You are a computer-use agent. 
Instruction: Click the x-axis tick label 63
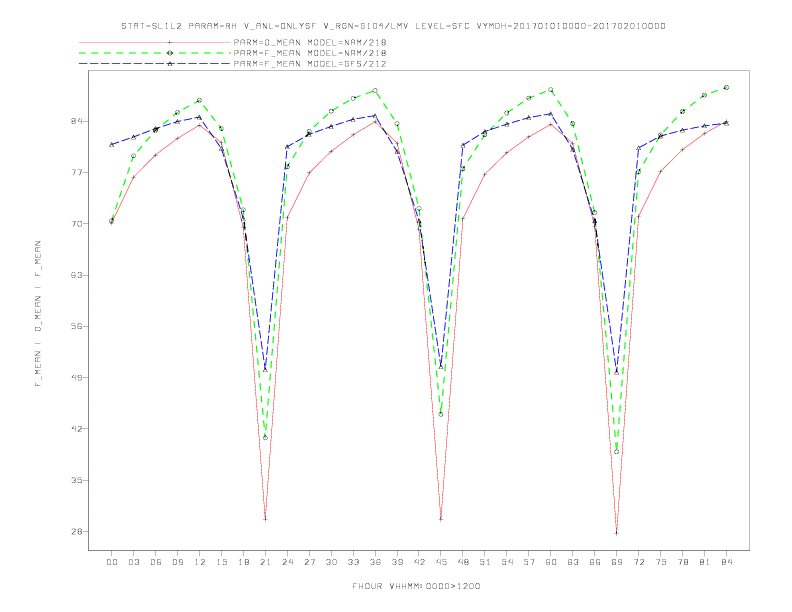coord(573,562)
